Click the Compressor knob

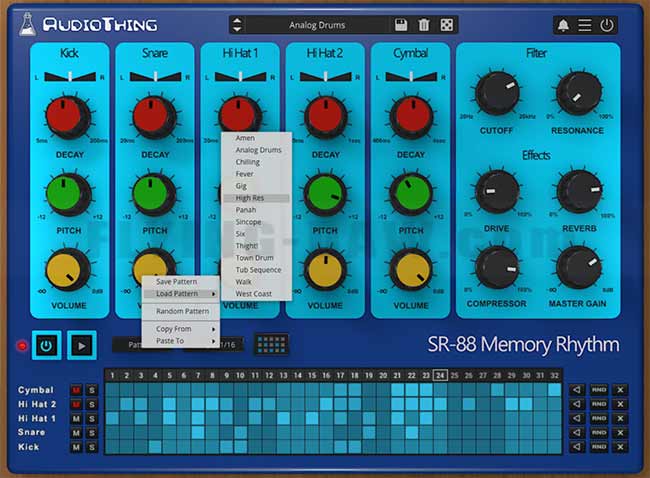click(x=497, y=267)
